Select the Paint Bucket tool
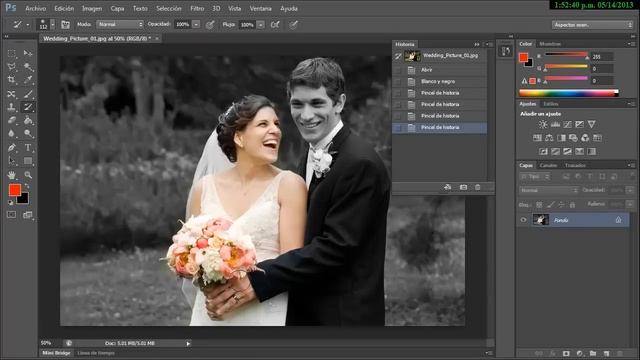The height and width of the screenshot is (360, 640). click(x=28, y=120)
